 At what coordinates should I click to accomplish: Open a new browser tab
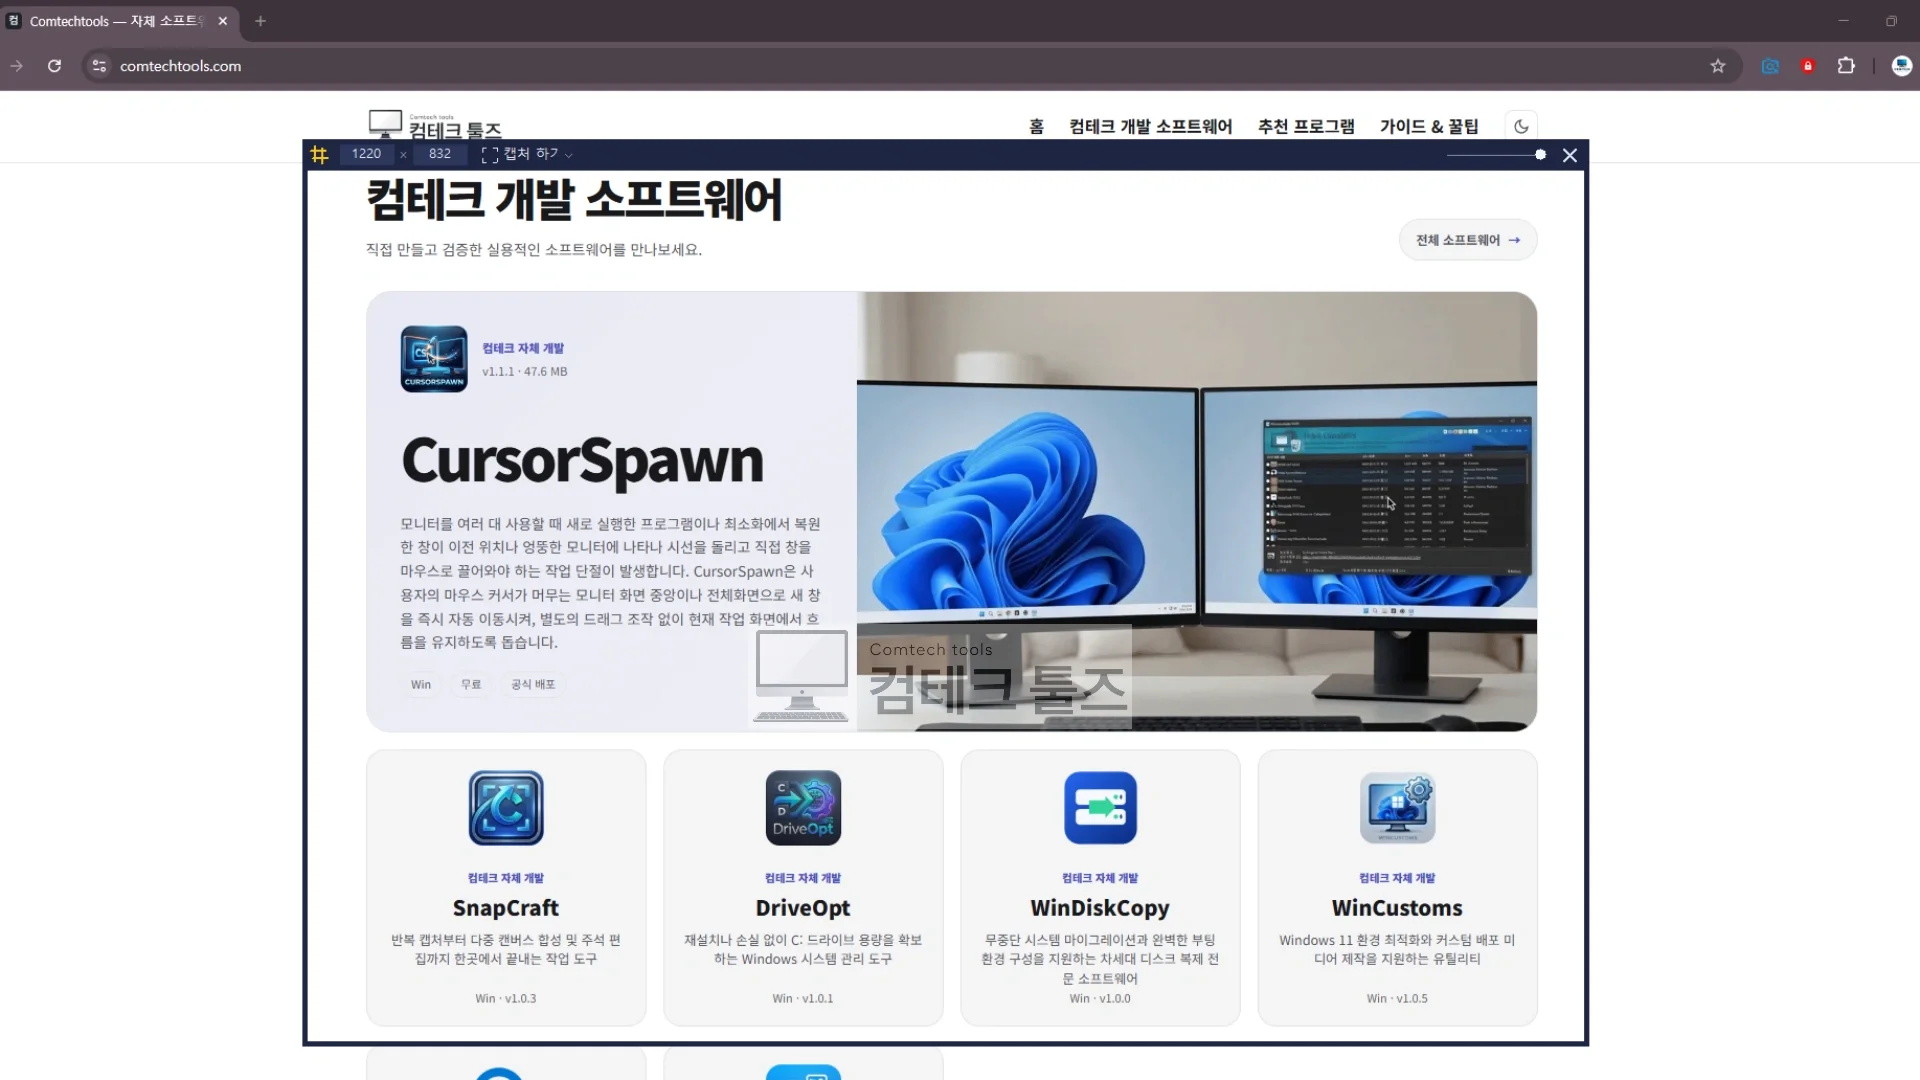tap(260, 21)
